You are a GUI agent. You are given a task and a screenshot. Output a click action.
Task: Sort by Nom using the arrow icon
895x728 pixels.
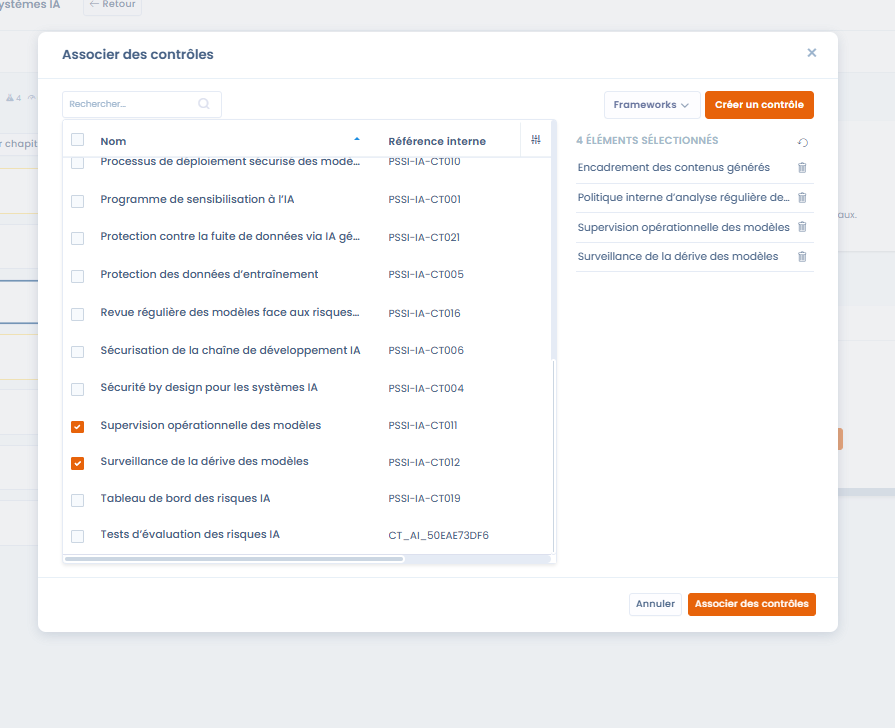click(x=357, y=140)
